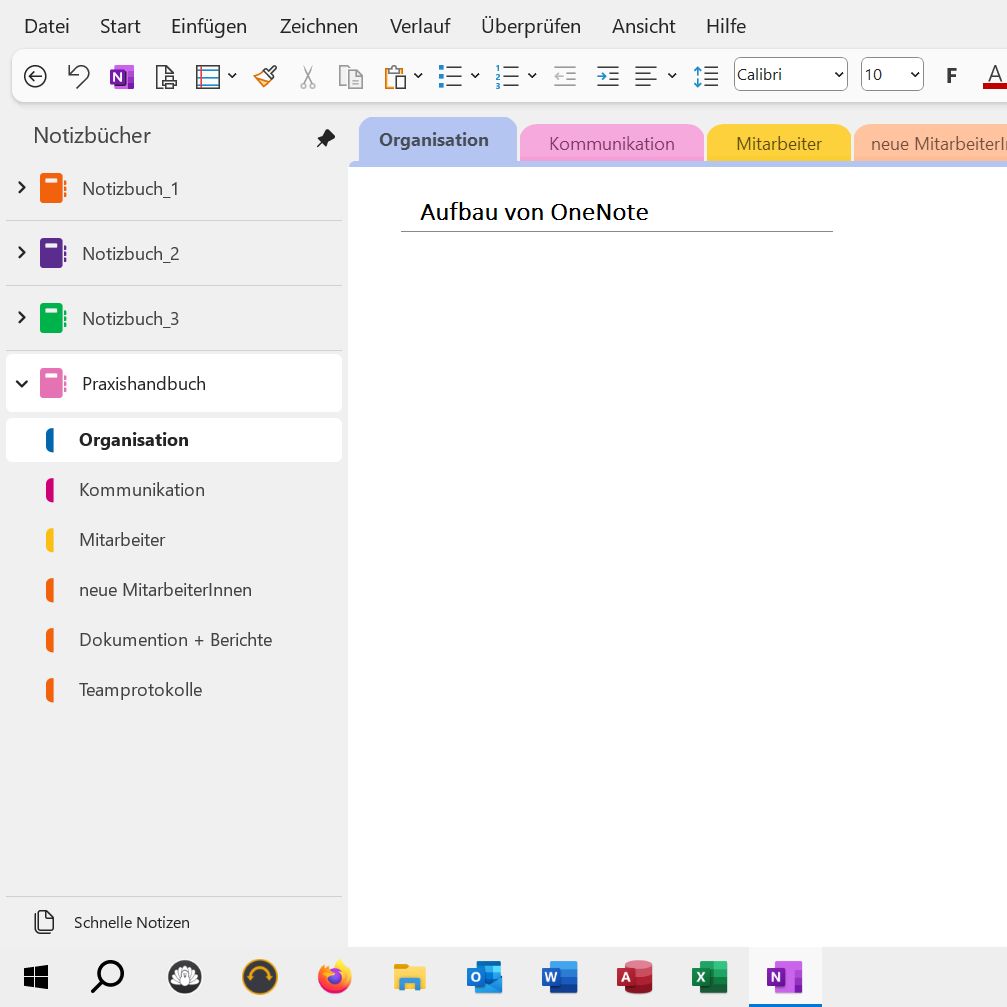This screenshot has width=1007, height=1007.
Task: Open Outlook from the taskbar
Action: 484,977
